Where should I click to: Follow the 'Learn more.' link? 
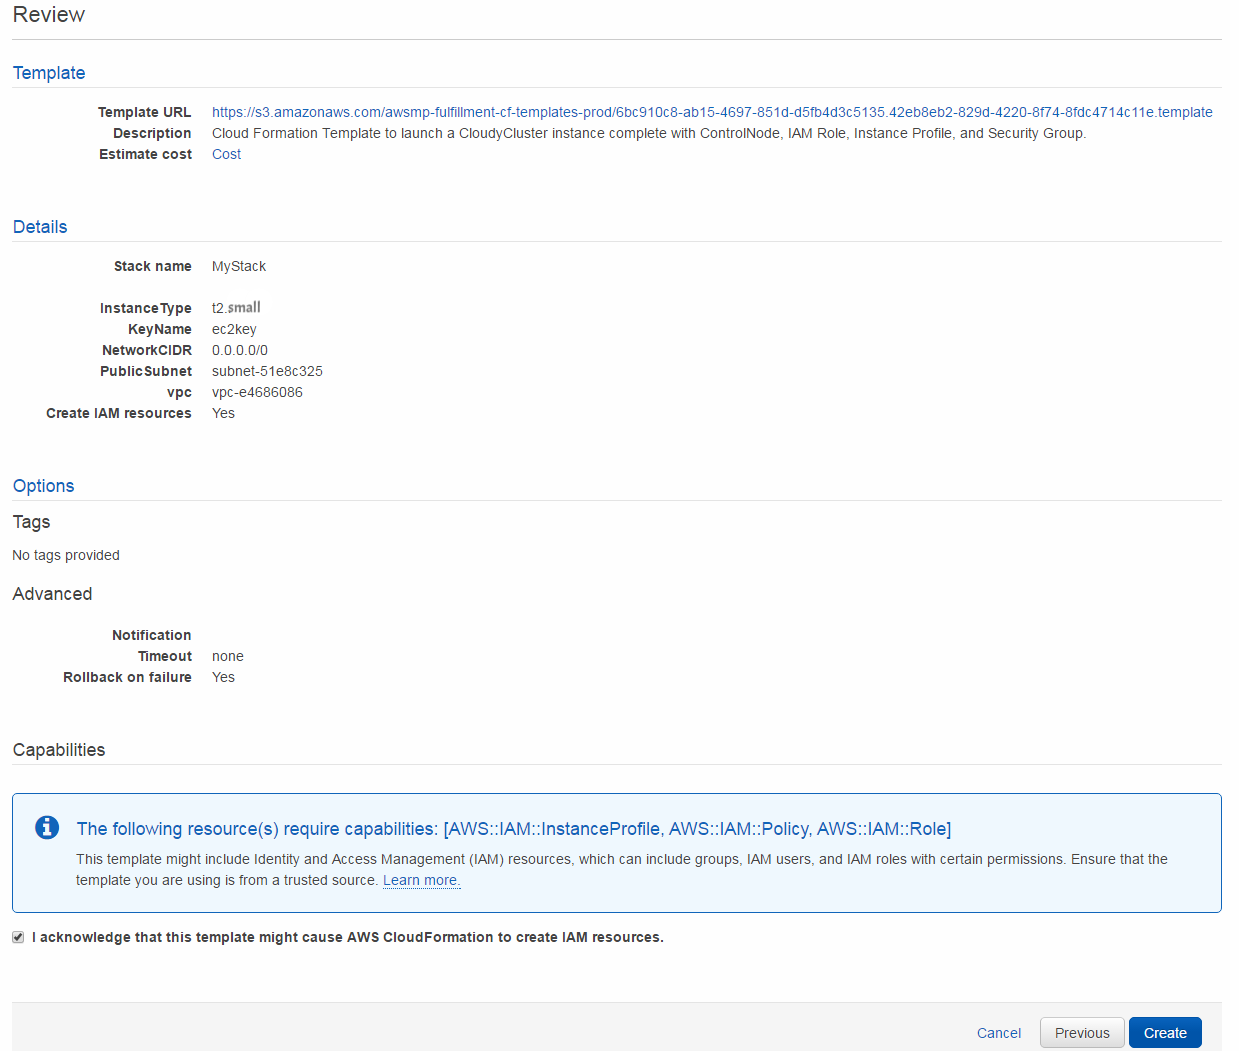point(421,880)
